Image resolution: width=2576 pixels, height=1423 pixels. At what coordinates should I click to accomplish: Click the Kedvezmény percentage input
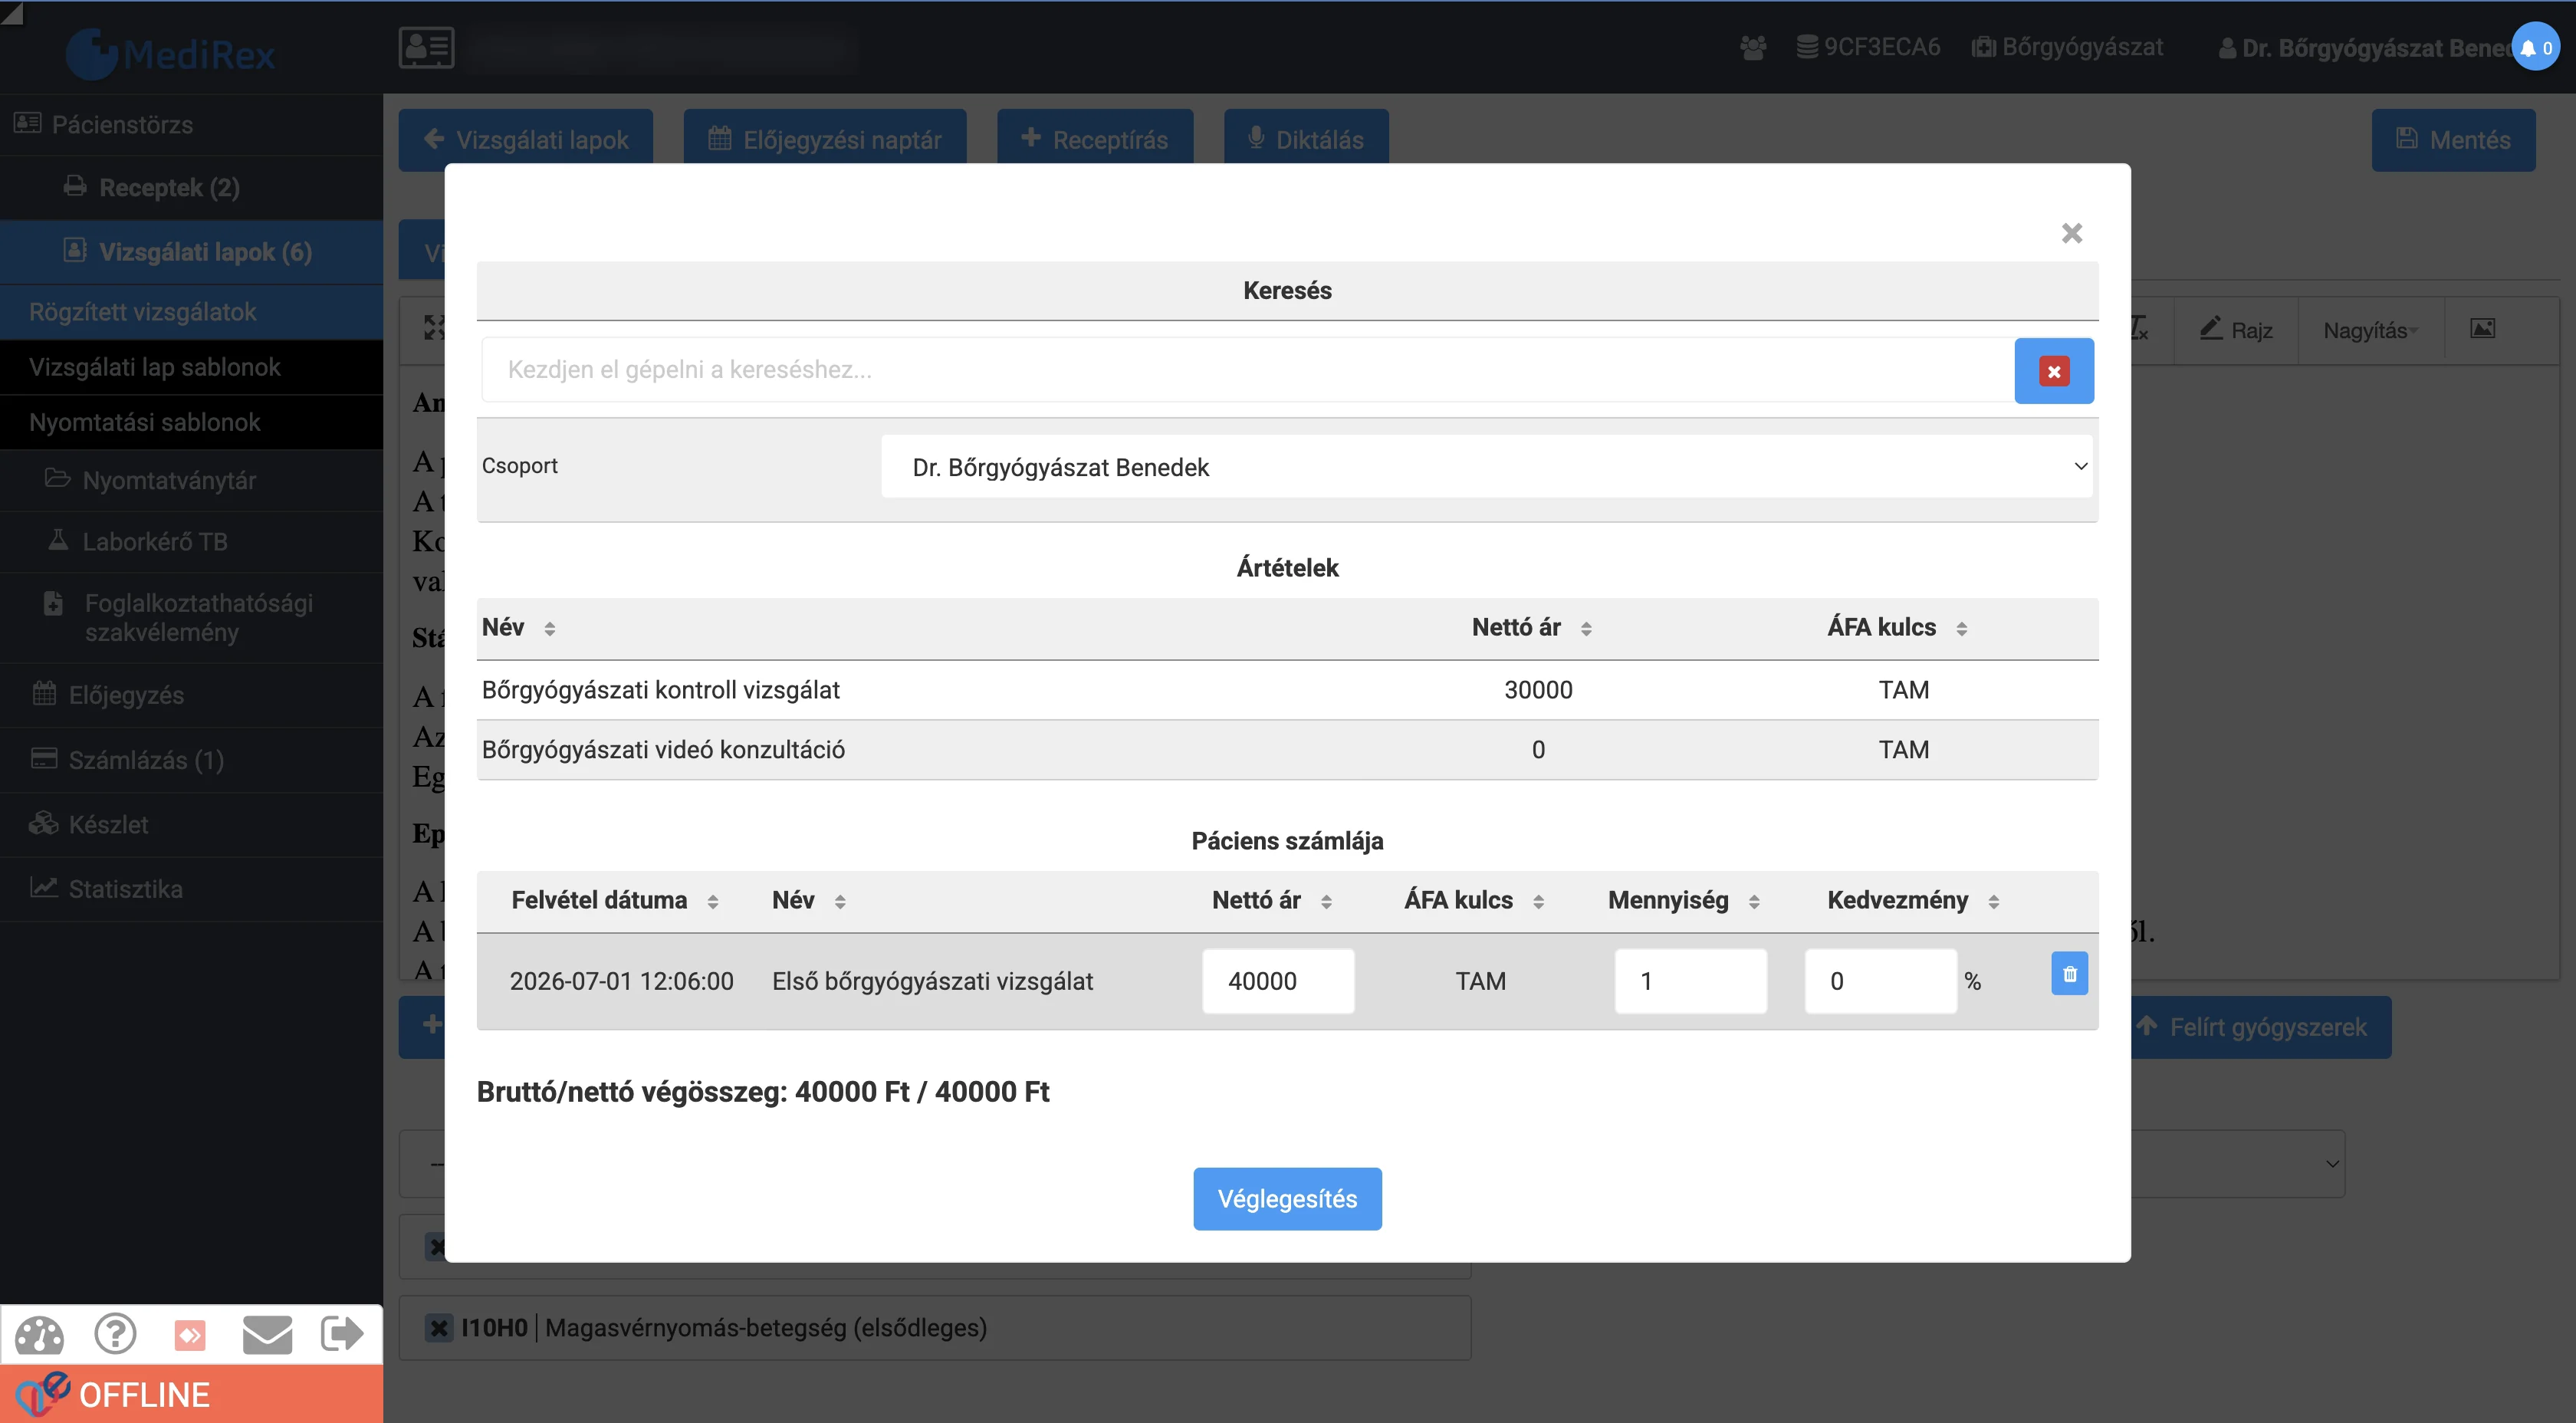coord(1880,981)
